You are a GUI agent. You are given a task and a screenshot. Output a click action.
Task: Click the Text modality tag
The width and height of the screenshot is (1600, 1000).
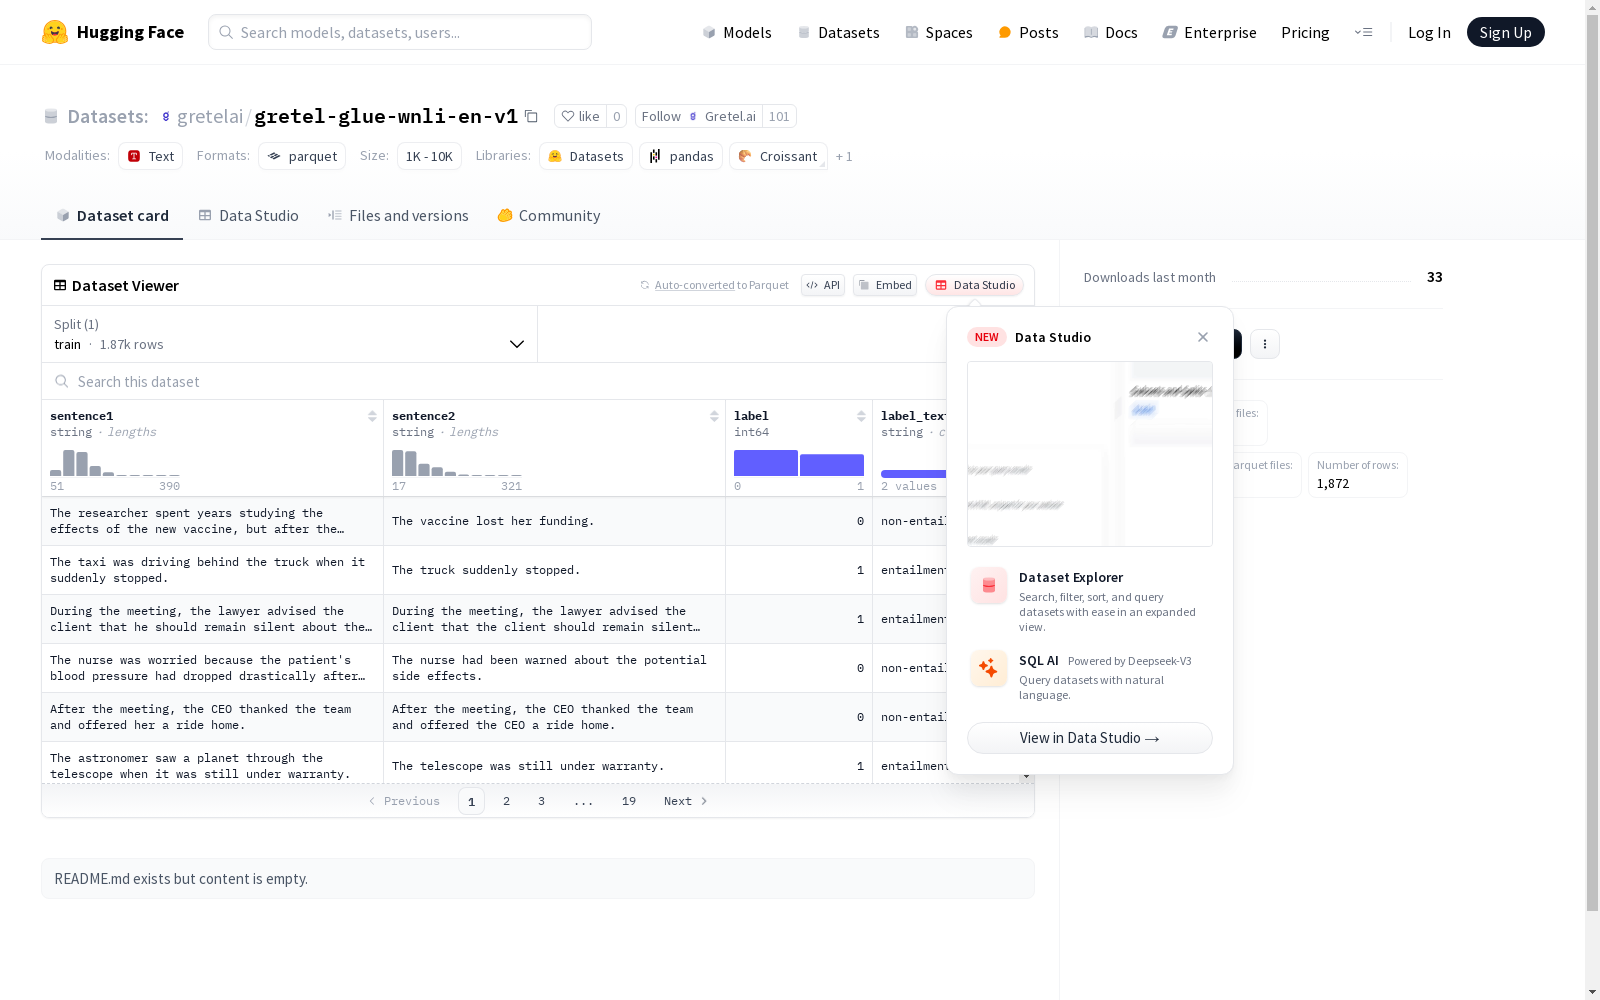[151, 156]
